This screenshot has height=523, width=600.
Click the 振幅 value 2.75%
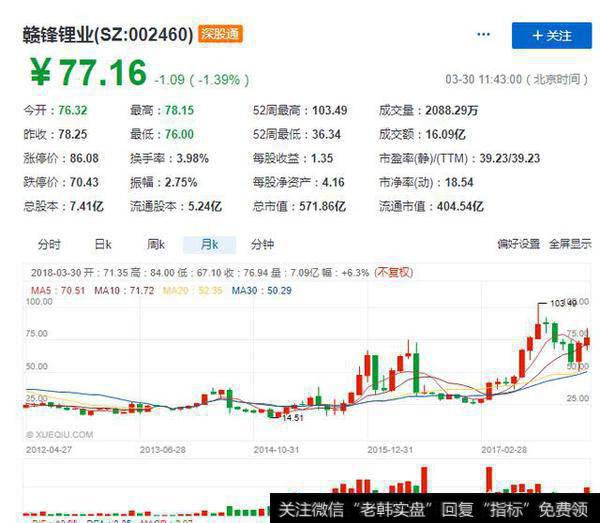[181, 182]
